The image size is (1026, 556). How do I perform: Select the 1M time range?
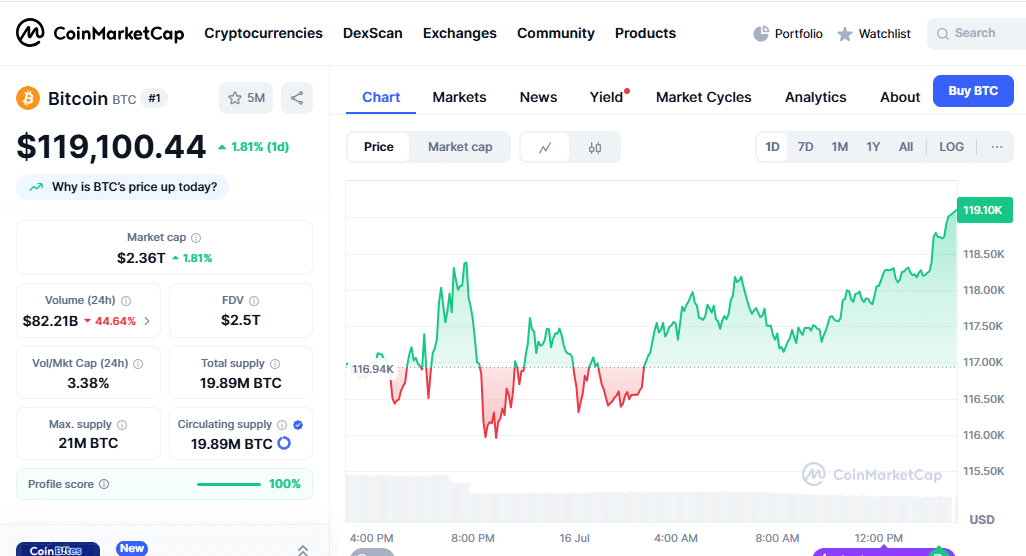(x=840, y=147)
